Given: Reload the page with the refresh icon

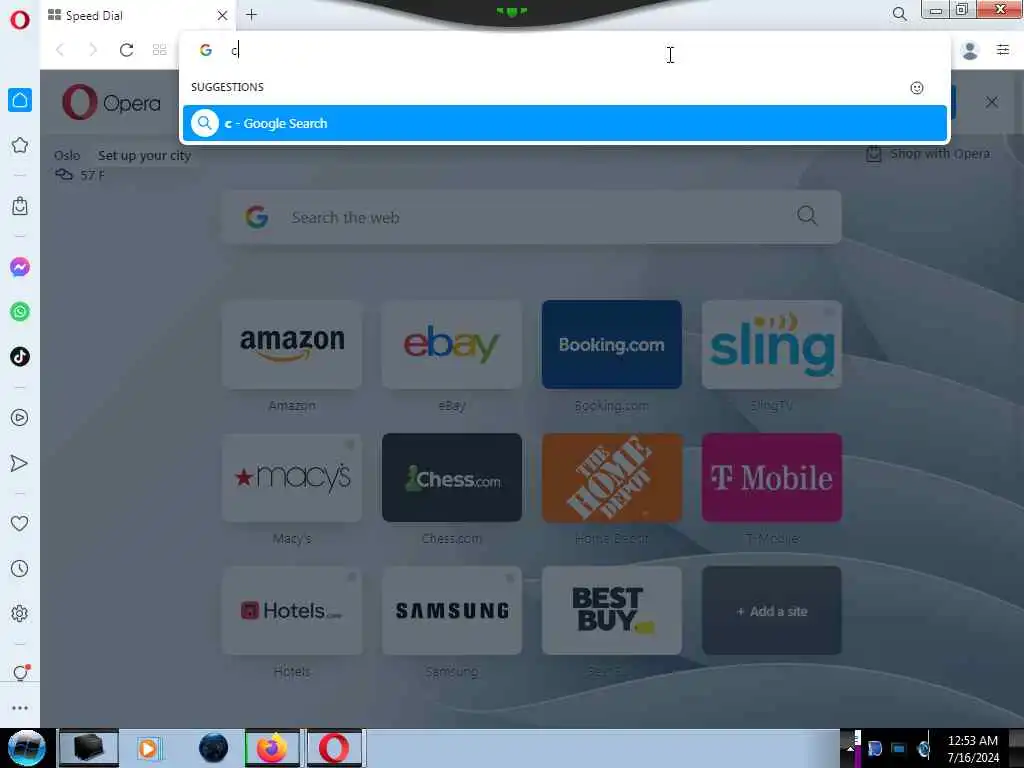Looking at the screenshot, I should coord(126,50).
